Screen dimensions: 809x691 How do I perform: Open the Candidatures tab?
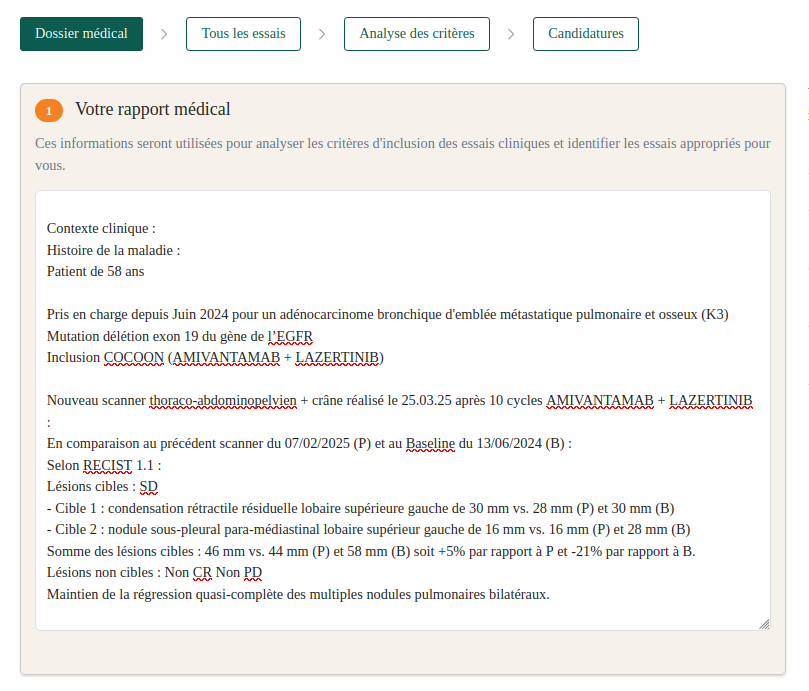(585, 34)
